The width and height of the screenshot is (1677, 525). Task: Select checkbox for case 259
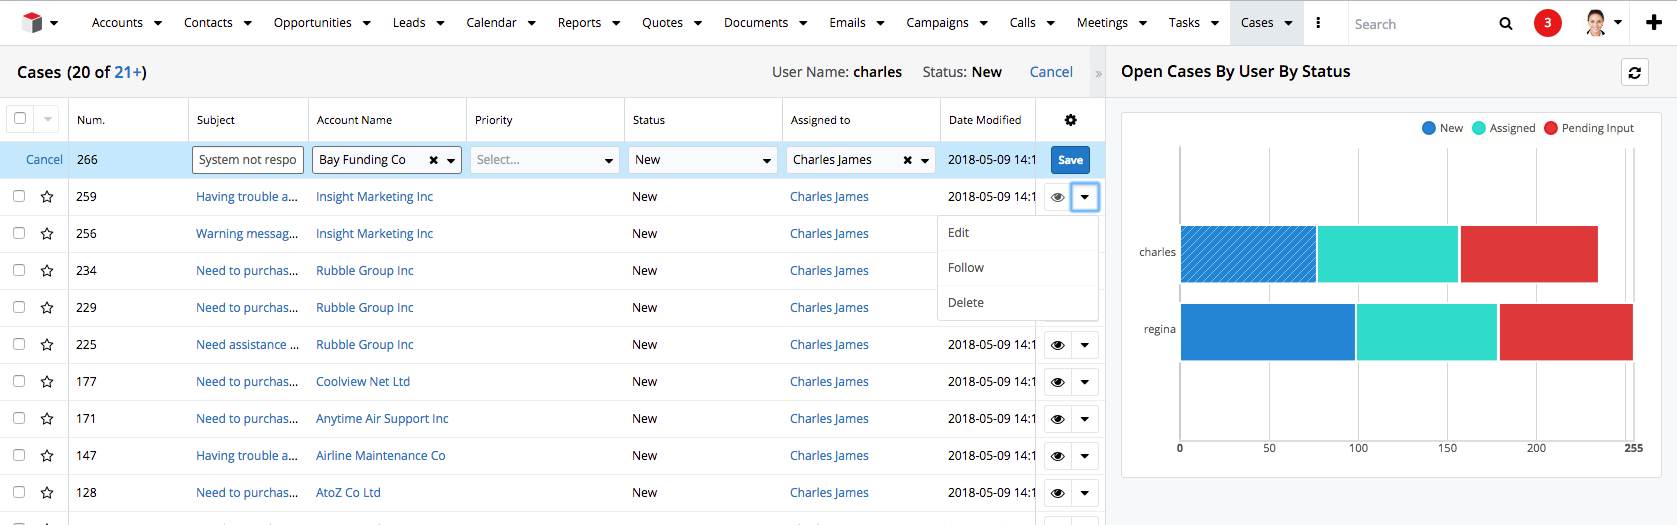click(19, 196)
